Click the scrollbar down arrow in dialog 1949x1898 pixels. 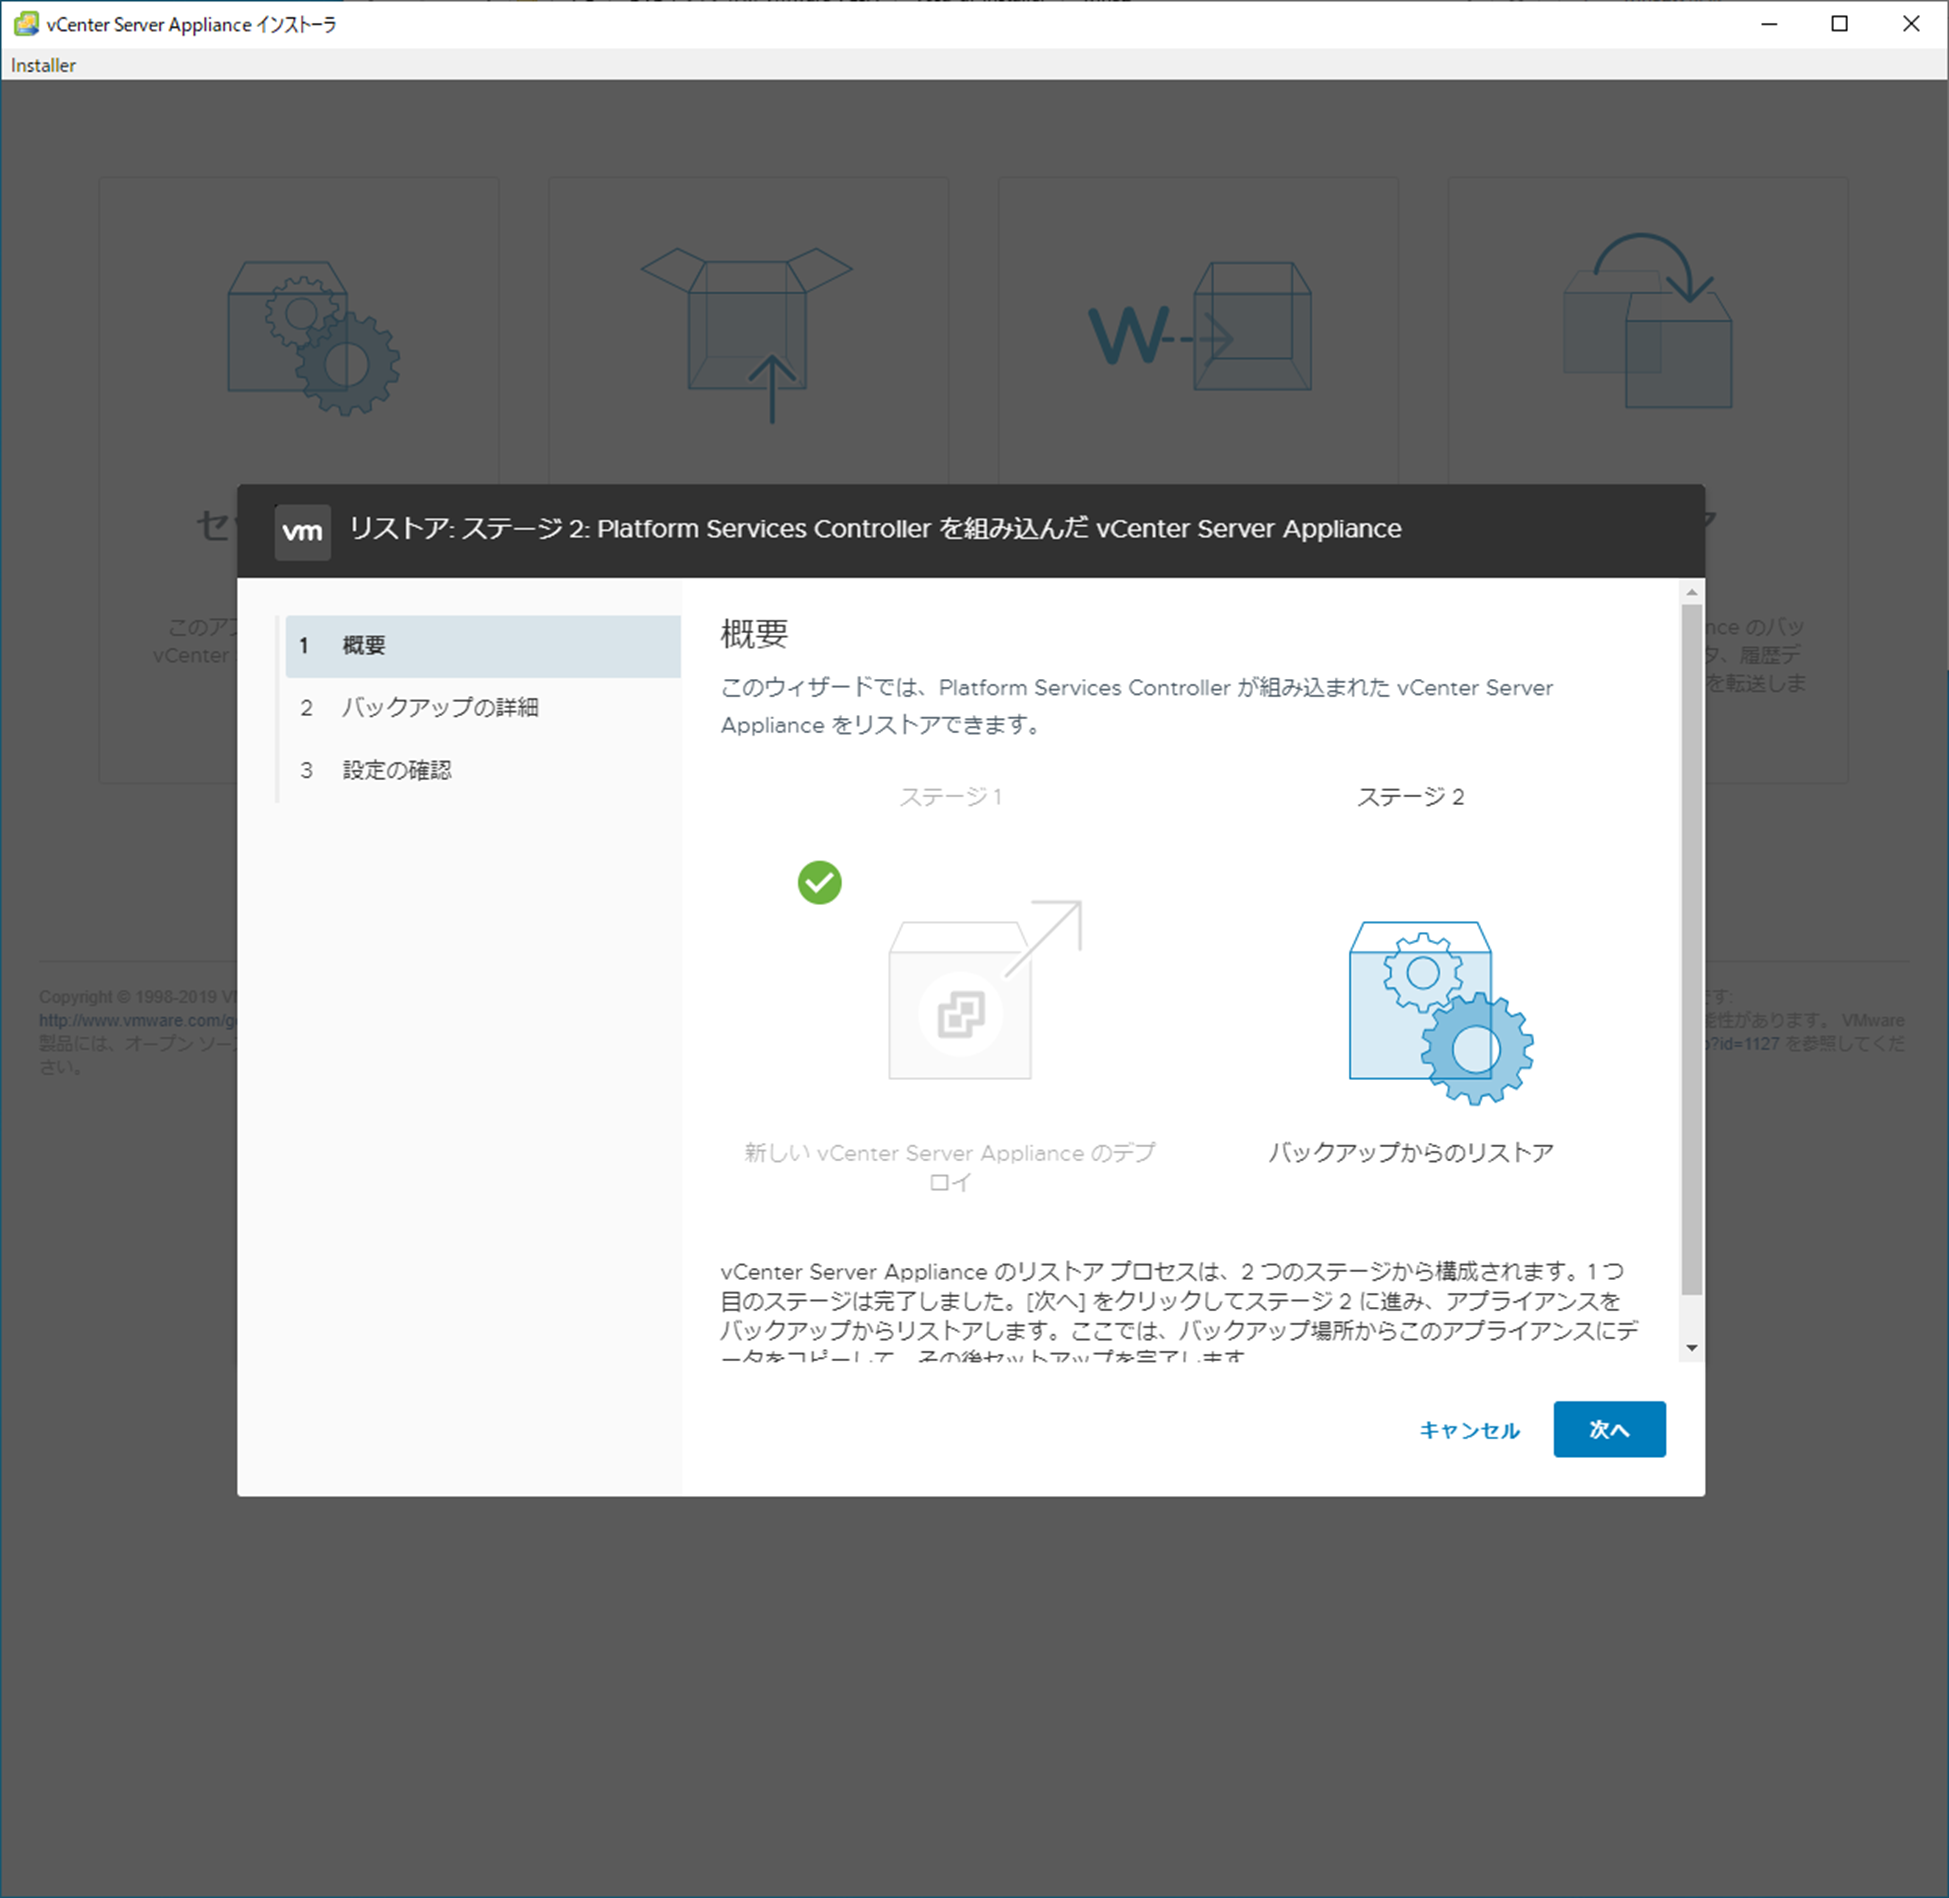pyautogui.click(x=1691, y=1348)
